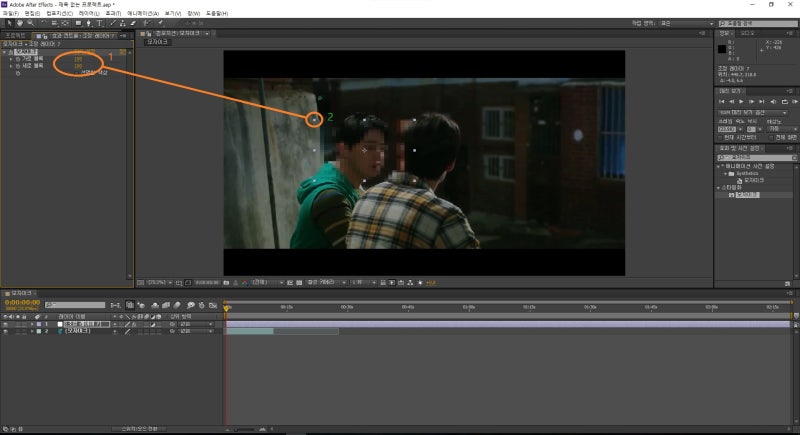The width and height of the screenshot is (800, 435).
Task: Open the File menu
Action: 11,13
